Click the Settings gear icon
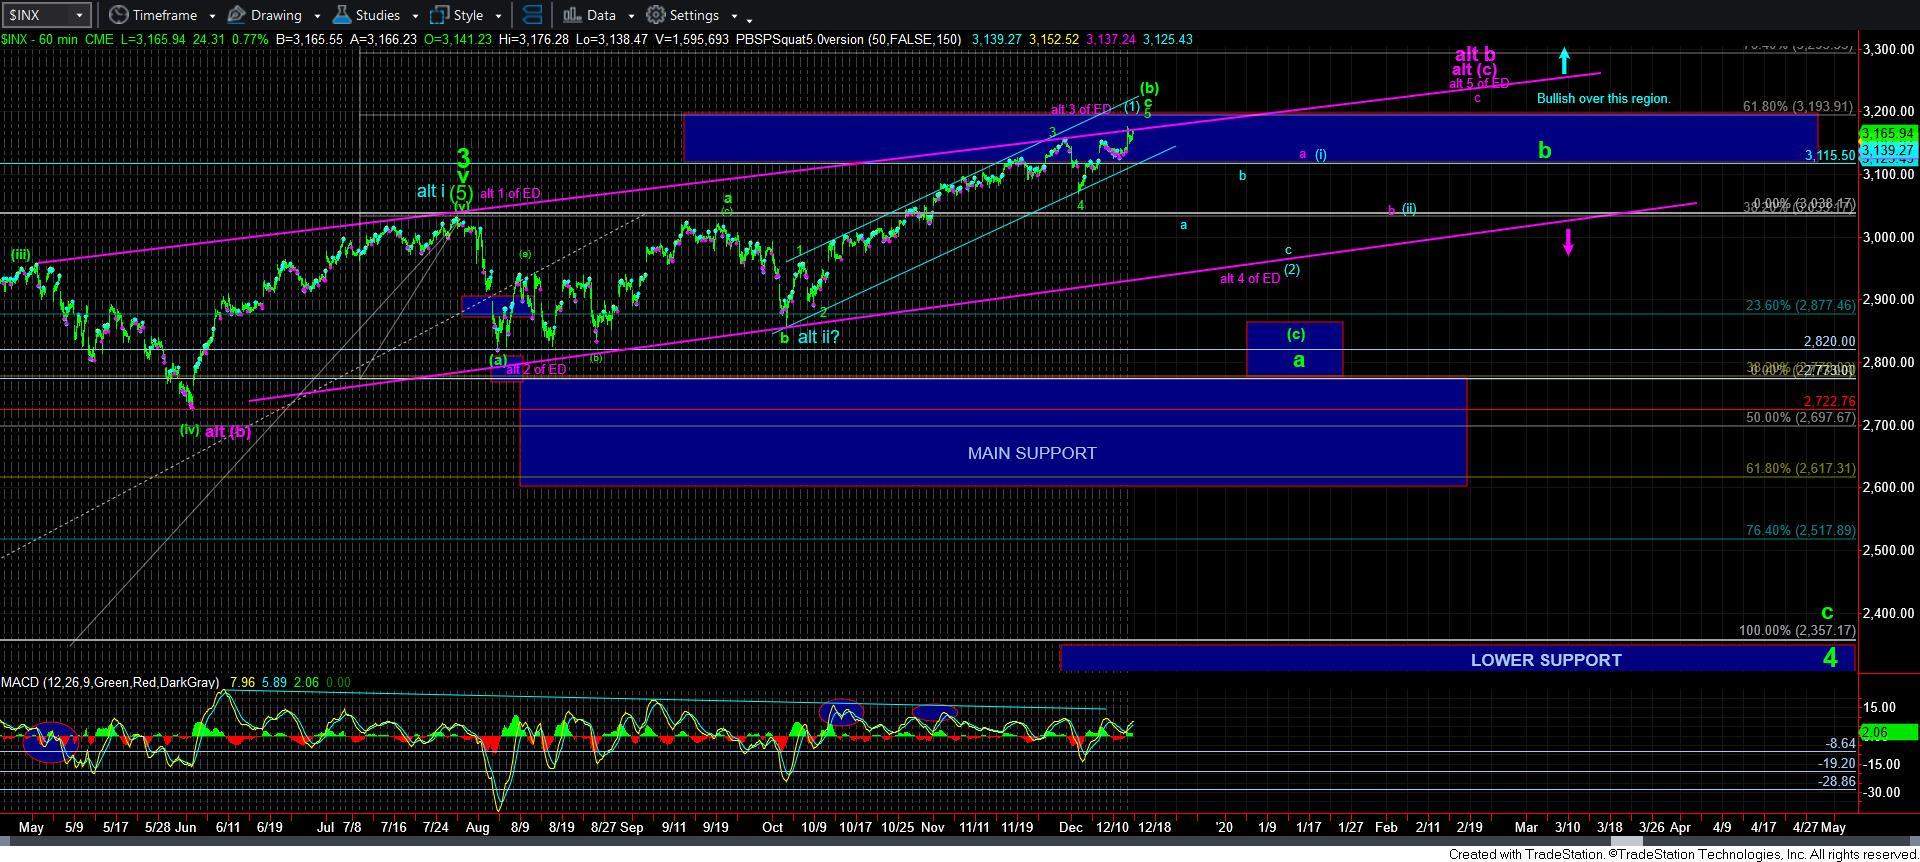The width and height of the screenshot is (1920, 862). (x=656, y=15)
